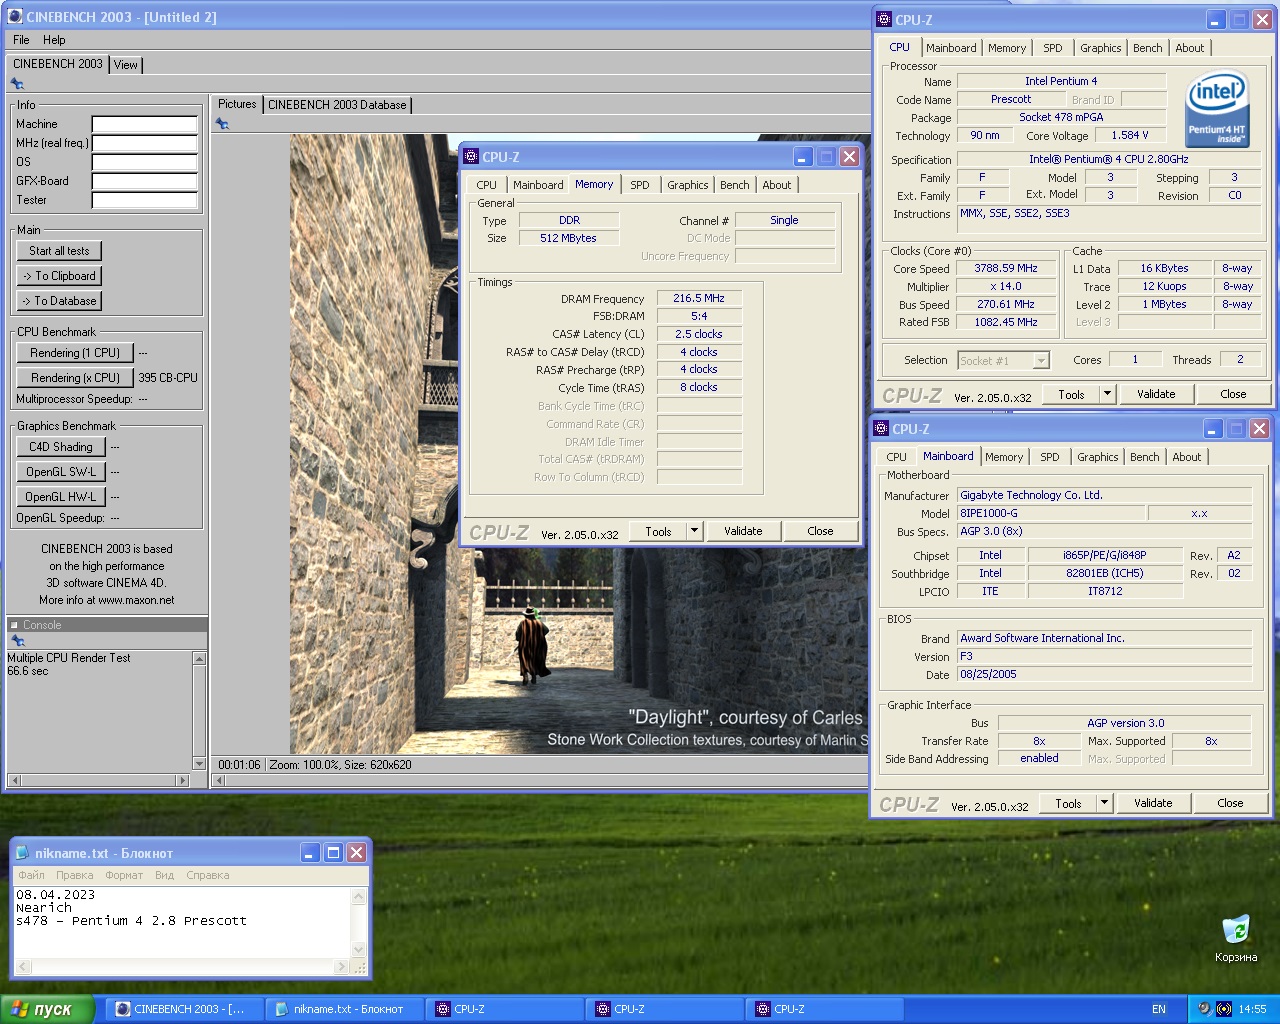This screenshot has width=1280, height=1024.
Task: Select the Pictures tab
Action: point(237,104)
